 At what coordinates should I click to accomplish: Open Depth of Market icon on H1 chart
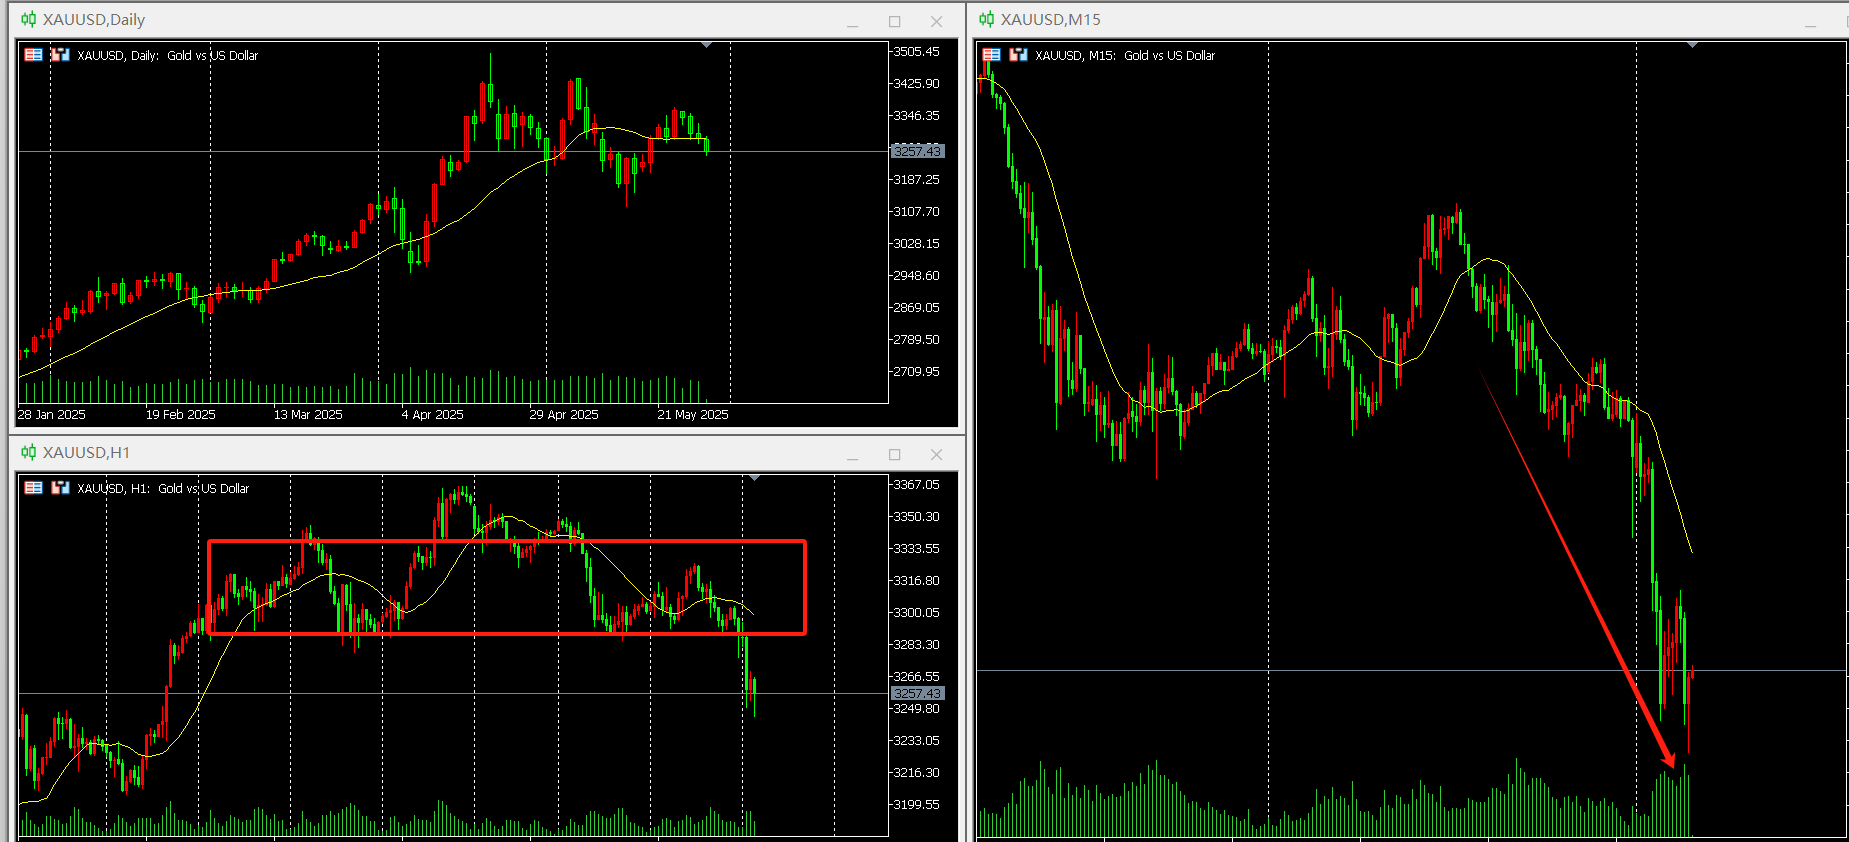point(60,488)
